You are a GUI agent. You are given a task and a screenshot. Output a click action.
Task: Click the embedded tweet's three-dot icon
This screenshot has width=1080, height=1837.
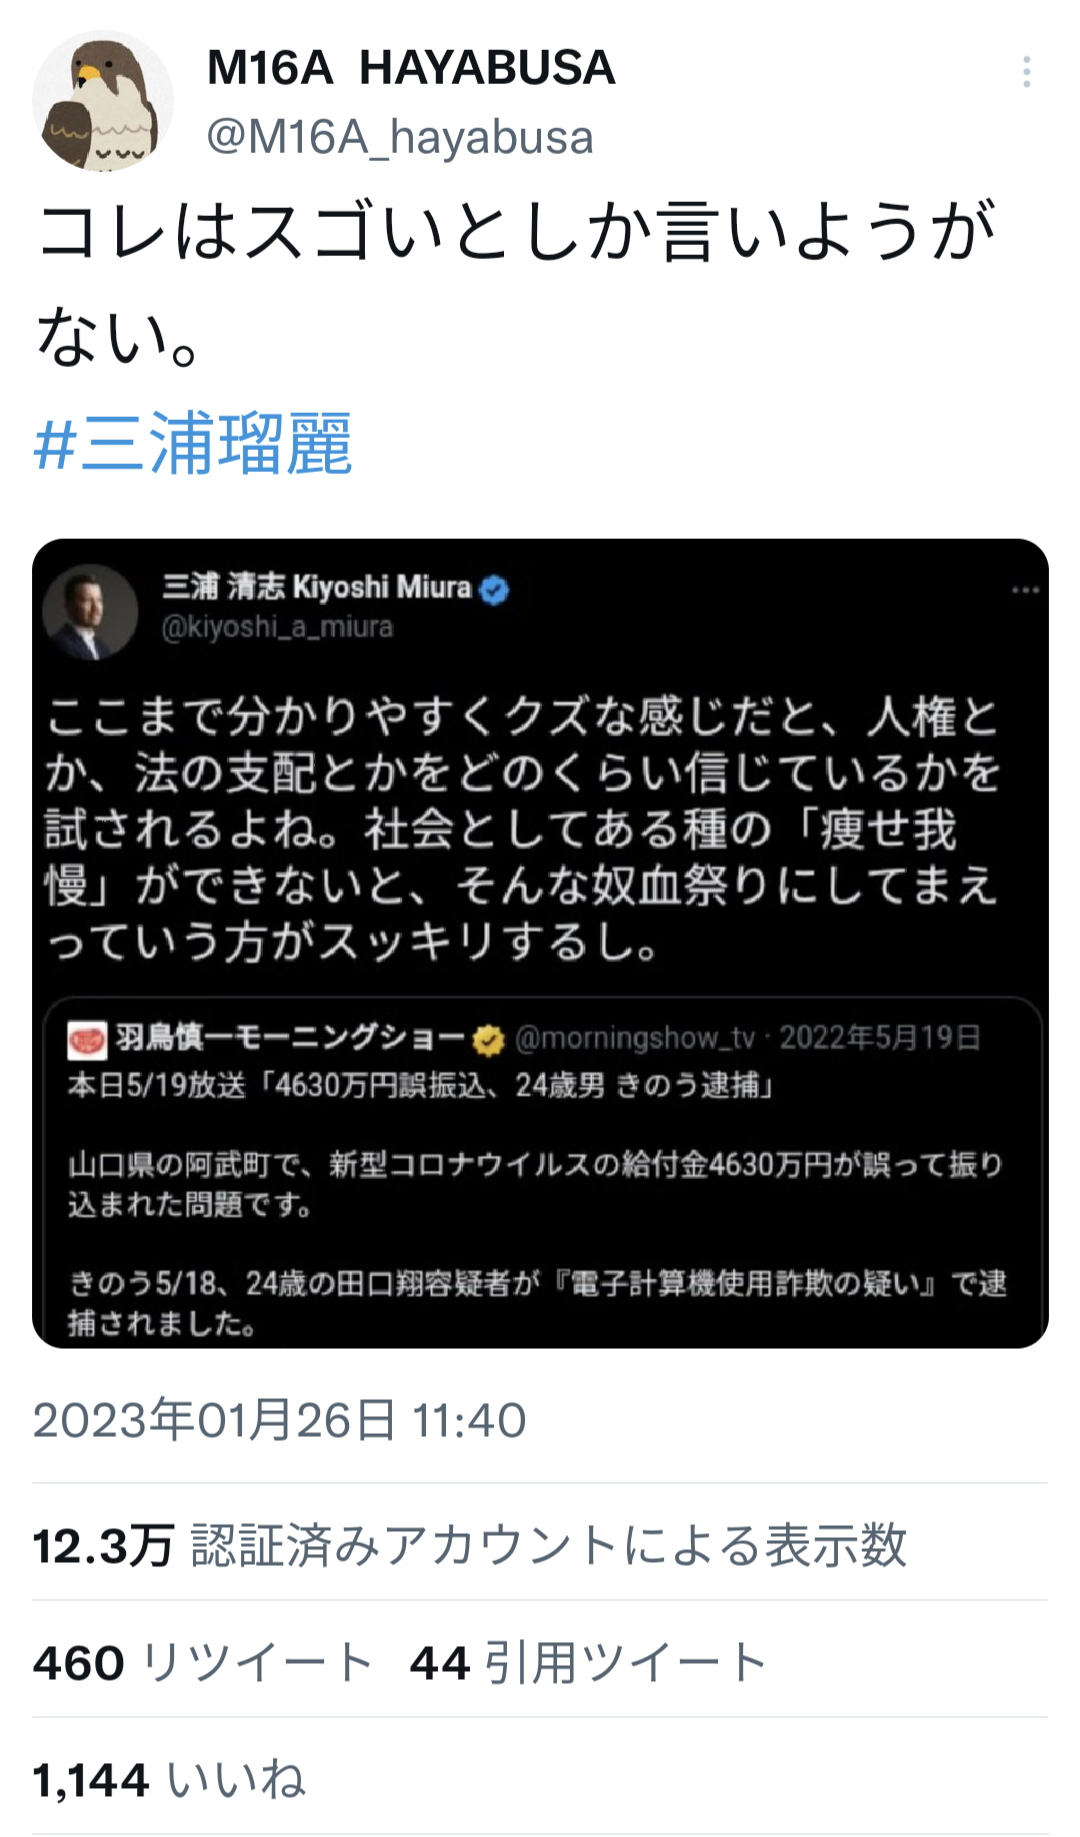(1025, 590)
